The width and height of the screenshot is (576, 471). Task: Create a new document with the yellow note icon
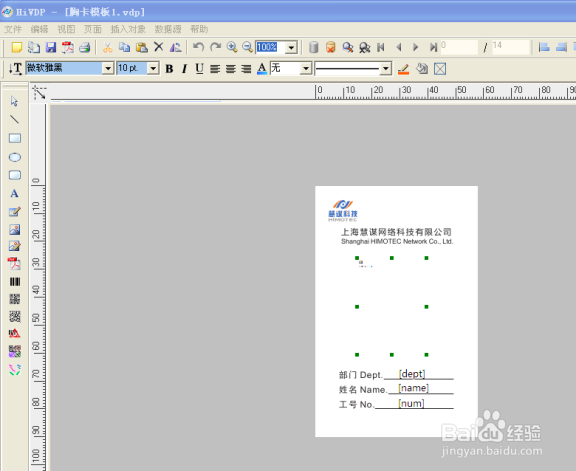click(x=17, y=47)
